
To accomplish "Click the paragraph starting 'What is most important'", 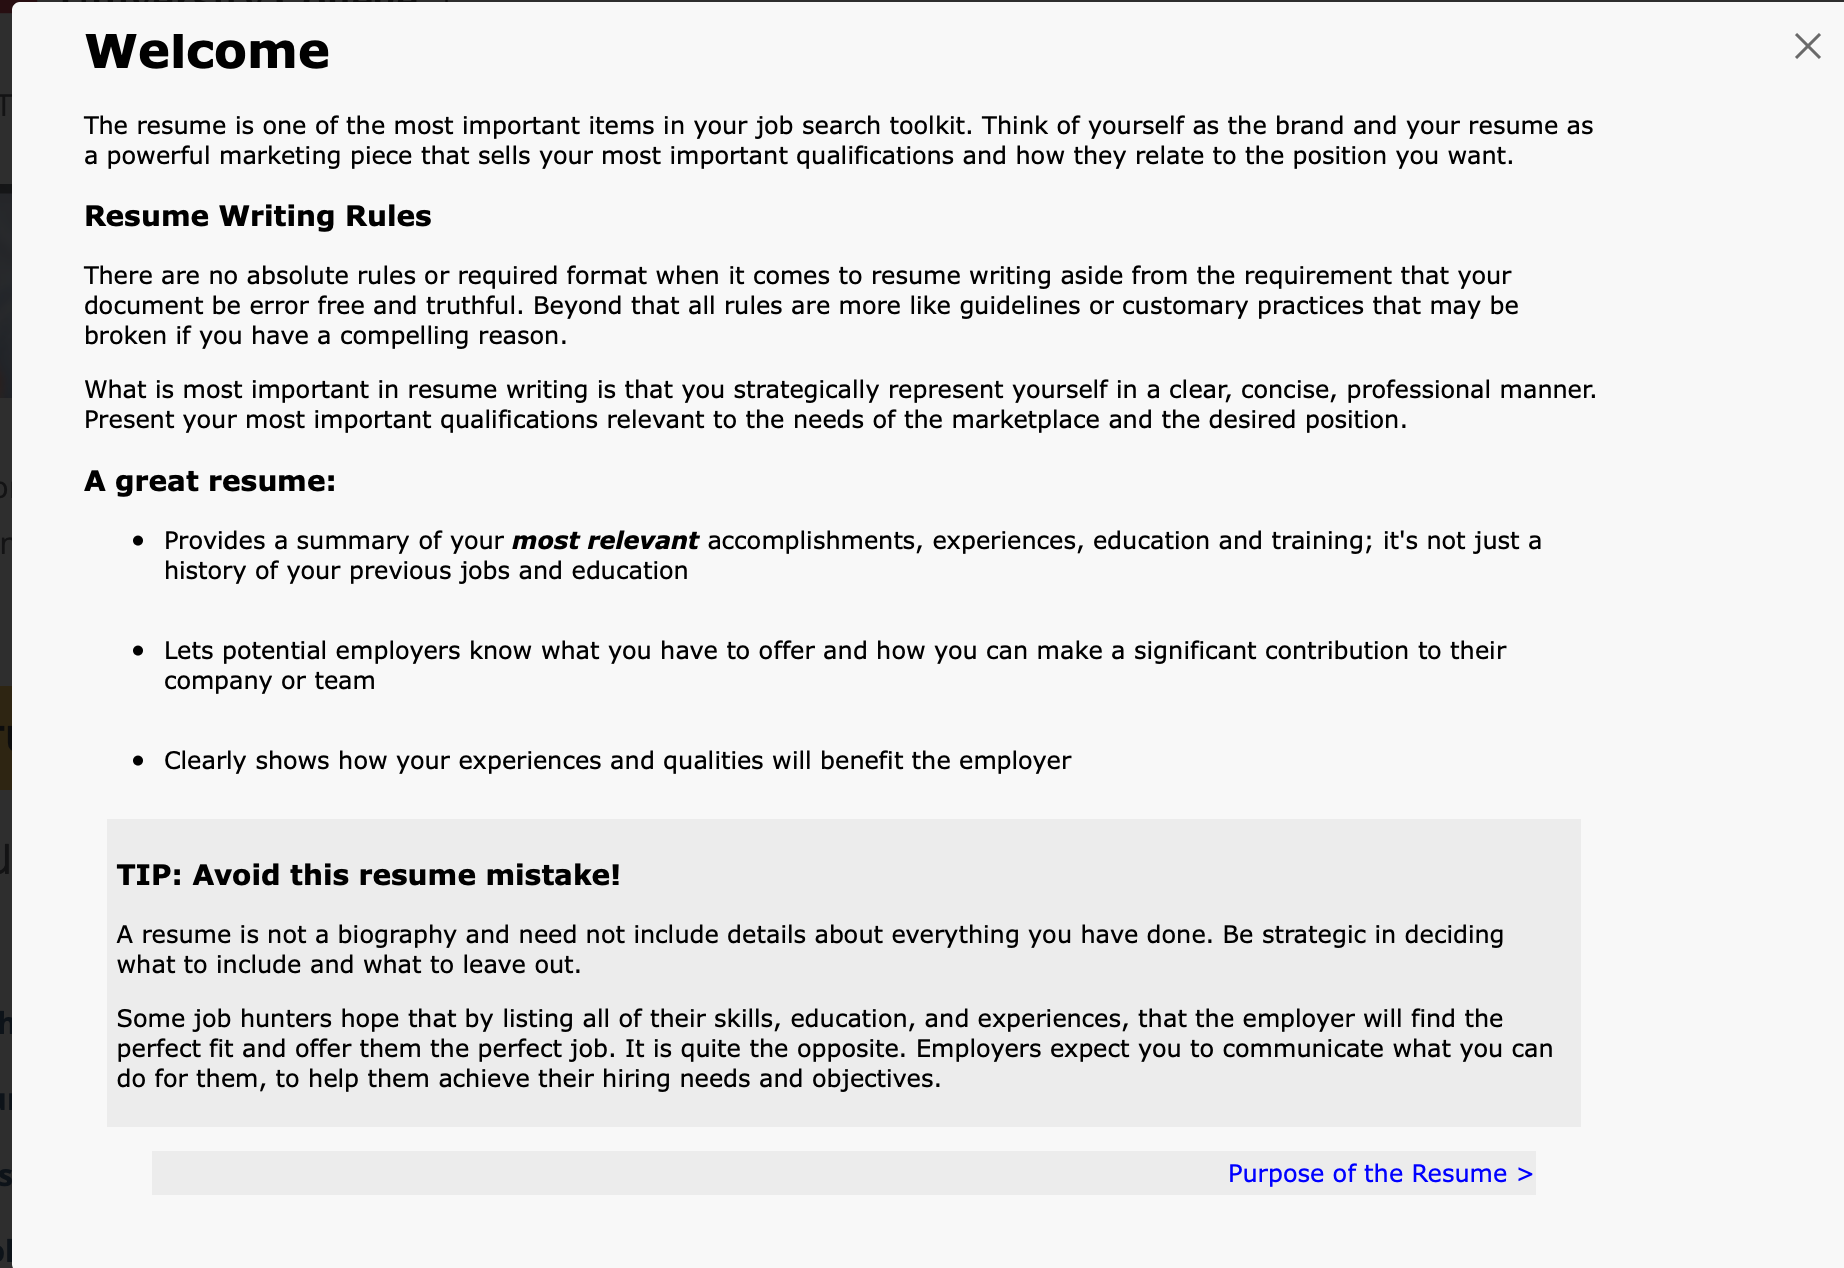I will 840,404.
